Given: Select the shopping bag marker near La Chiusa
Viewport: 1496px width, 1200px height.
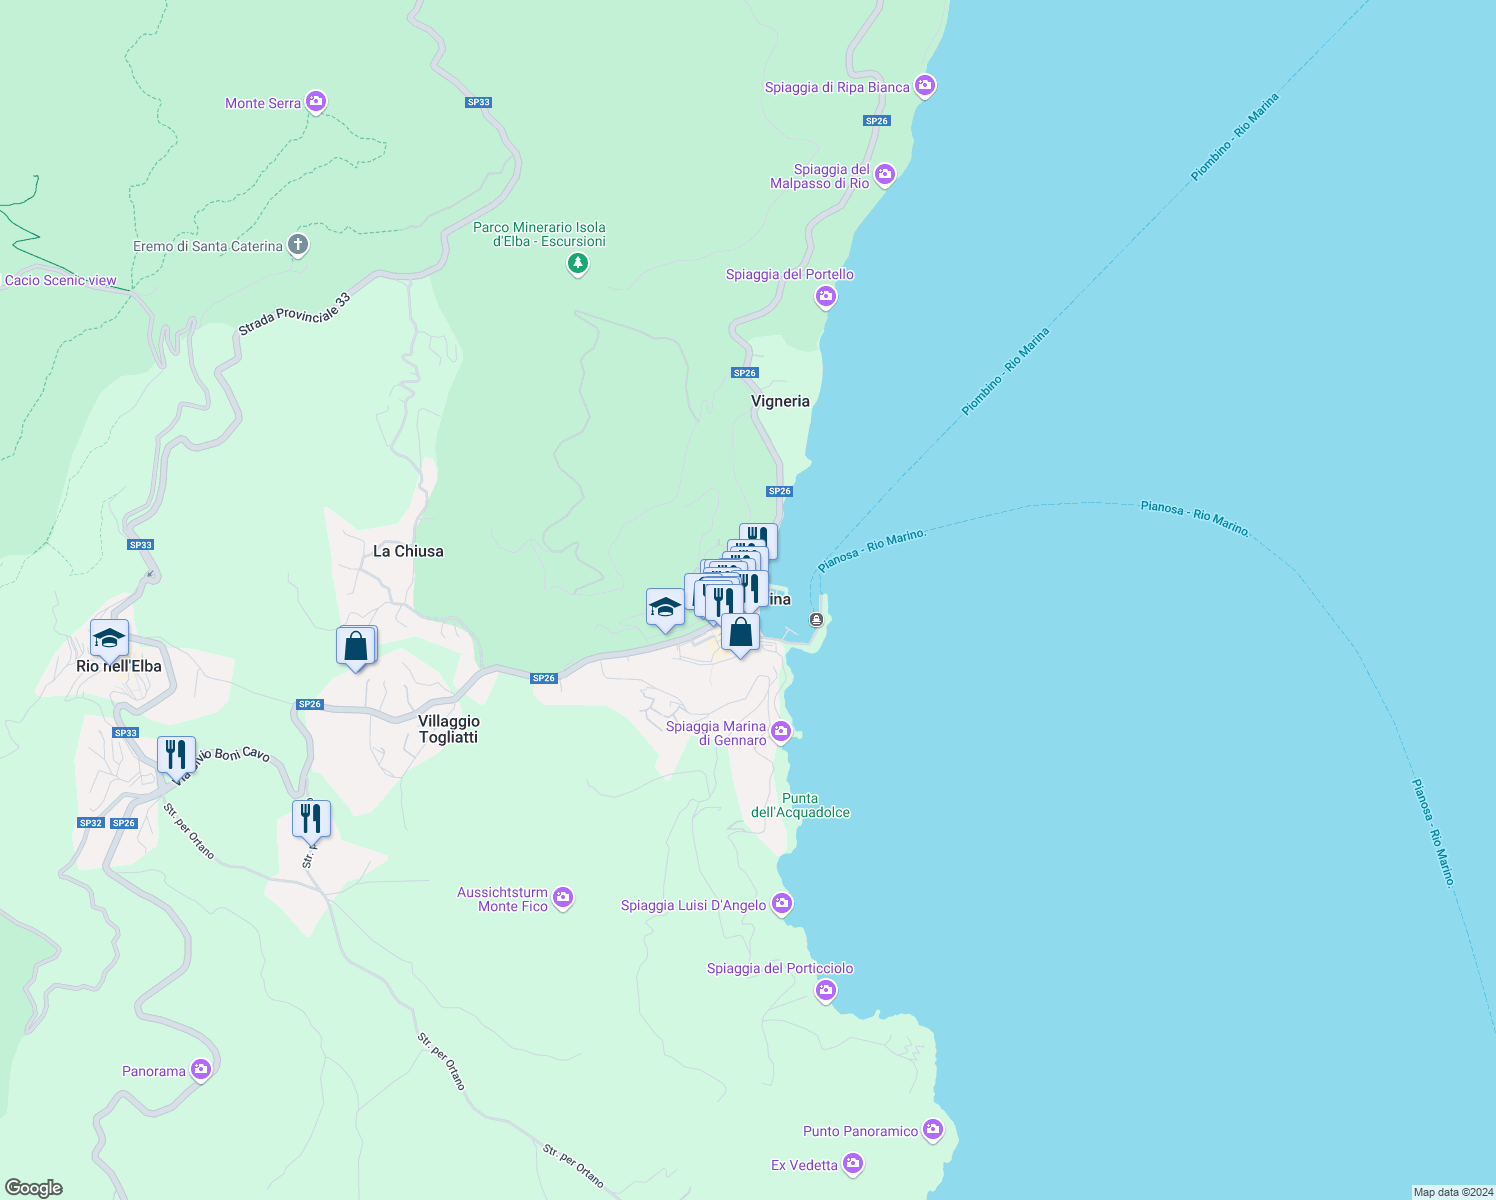Looking at the screenshot, I should click(356, 647).
